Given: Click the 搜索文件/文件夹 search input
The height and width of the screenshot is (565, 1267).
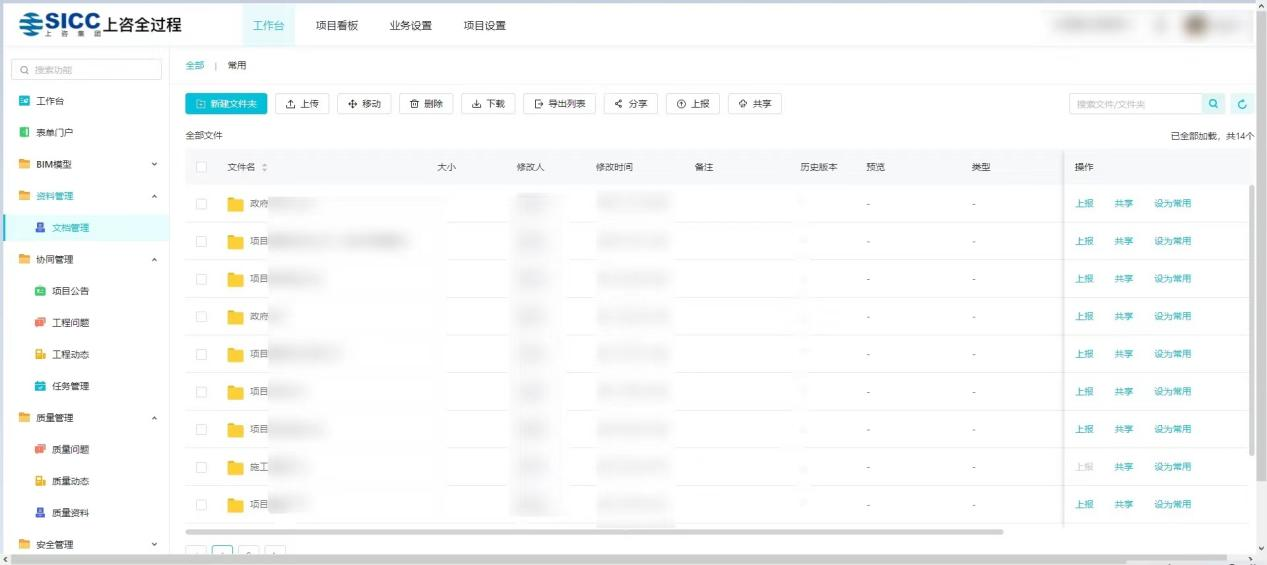Looking at the screenshot, I should (x=1134, y=104).
